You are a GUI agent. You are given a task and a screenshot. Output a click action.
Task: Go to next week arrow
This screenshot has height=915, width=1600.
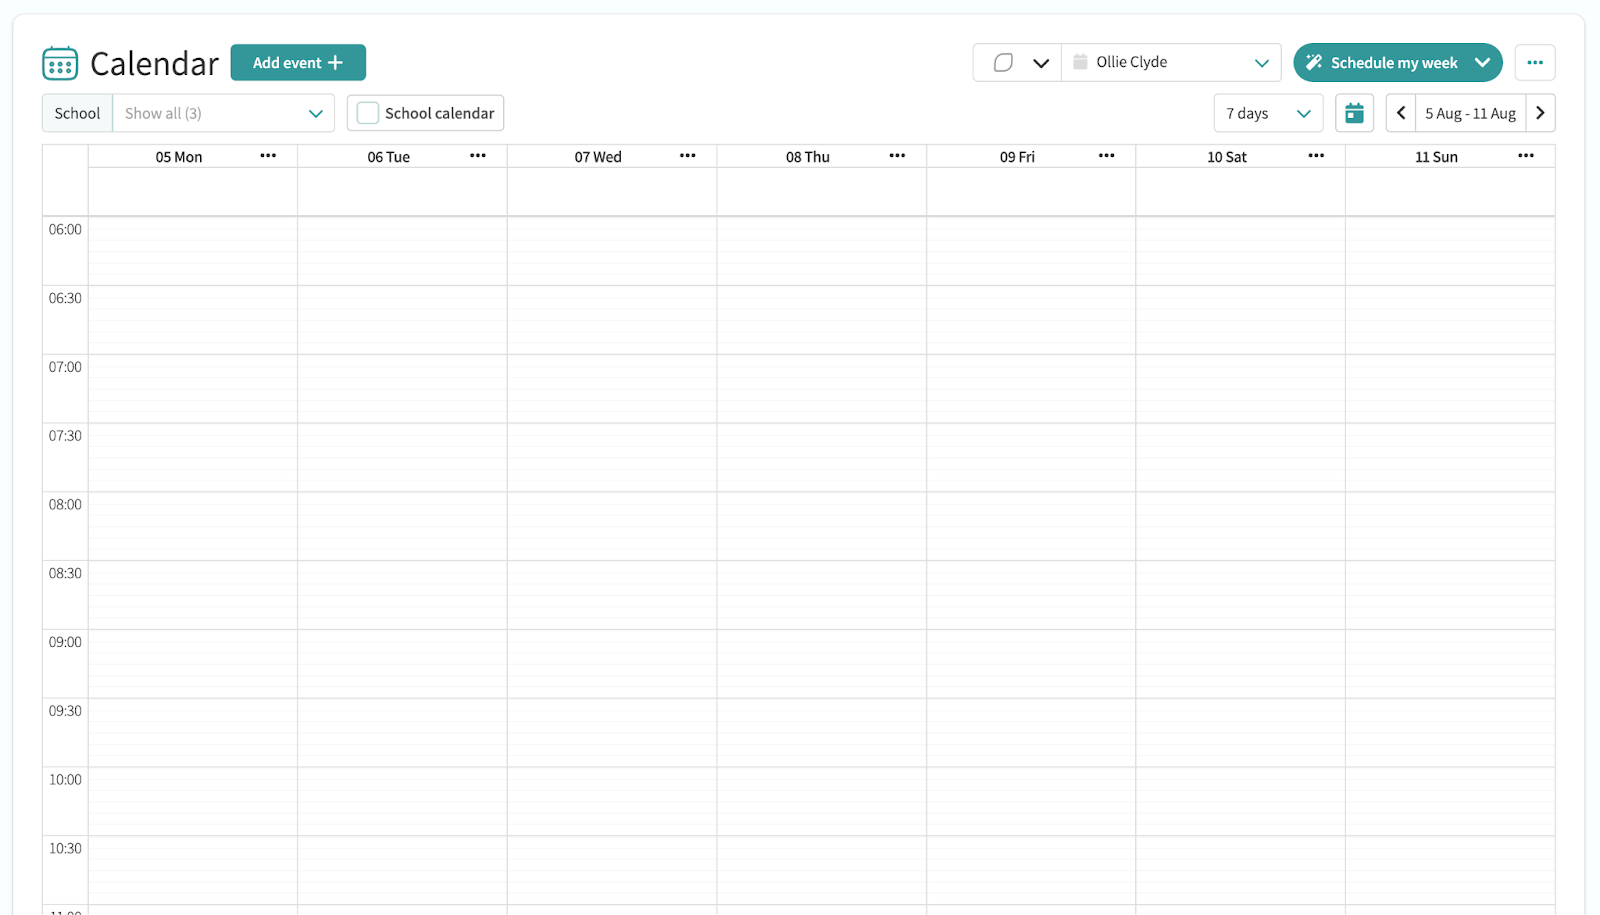[1540, 113]
